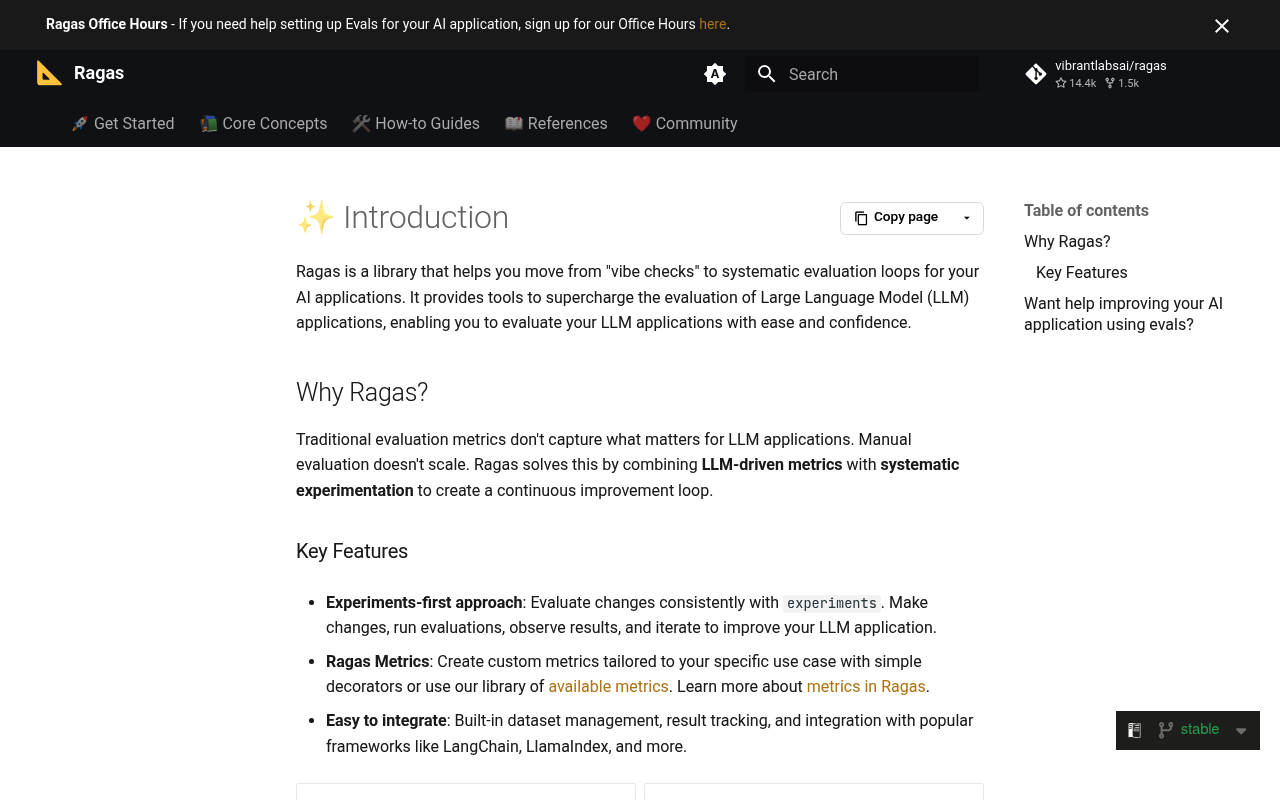Click the Ragas logo icon

coord(49,73)
